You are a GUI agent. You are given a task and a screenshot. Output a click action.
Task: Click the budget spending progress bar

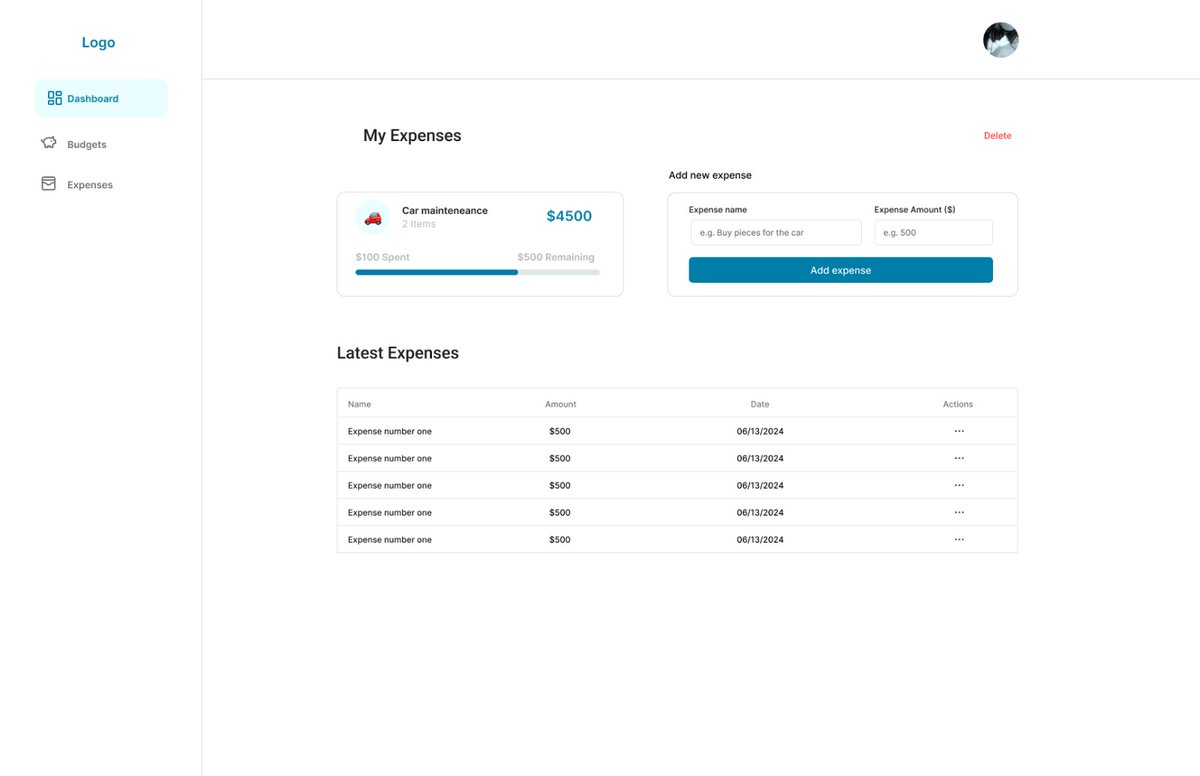tap(477, 272)
